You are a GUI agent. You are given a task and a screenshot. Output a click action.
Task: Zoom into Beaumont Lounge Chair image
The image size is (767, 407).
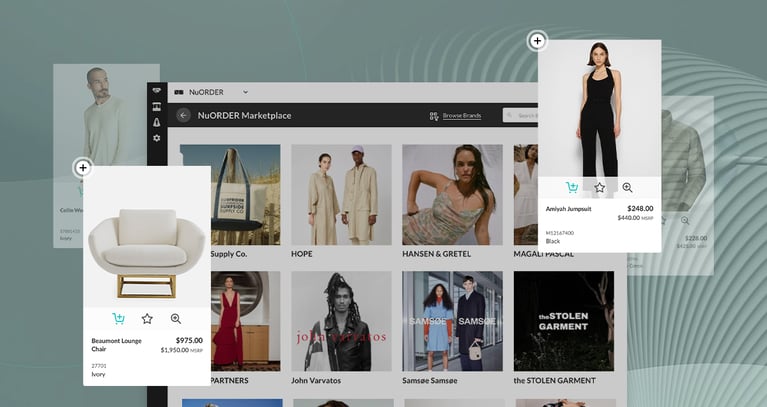click(x=176, y=319)
